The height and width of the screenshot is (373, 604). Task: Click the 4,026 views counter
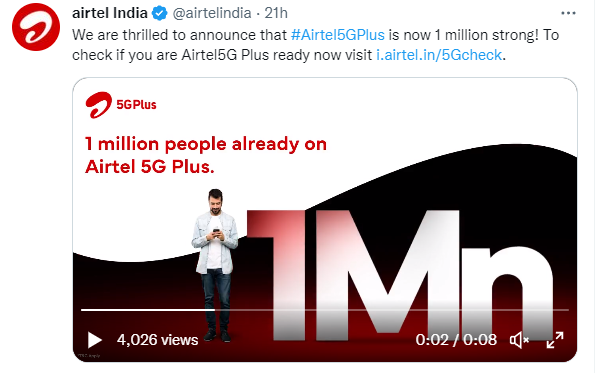coord(157,340)
